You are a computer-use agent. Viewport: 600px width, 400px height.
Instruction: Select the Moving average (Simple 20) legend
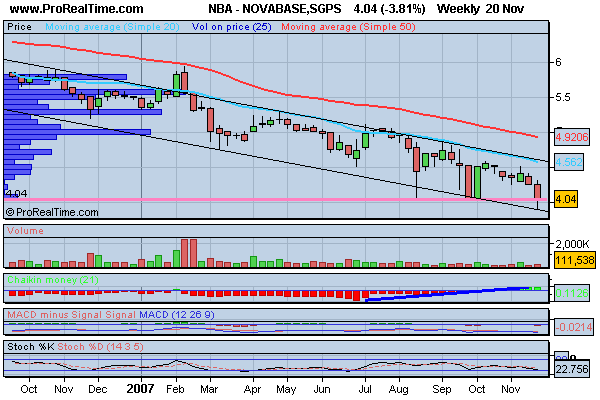112,27
